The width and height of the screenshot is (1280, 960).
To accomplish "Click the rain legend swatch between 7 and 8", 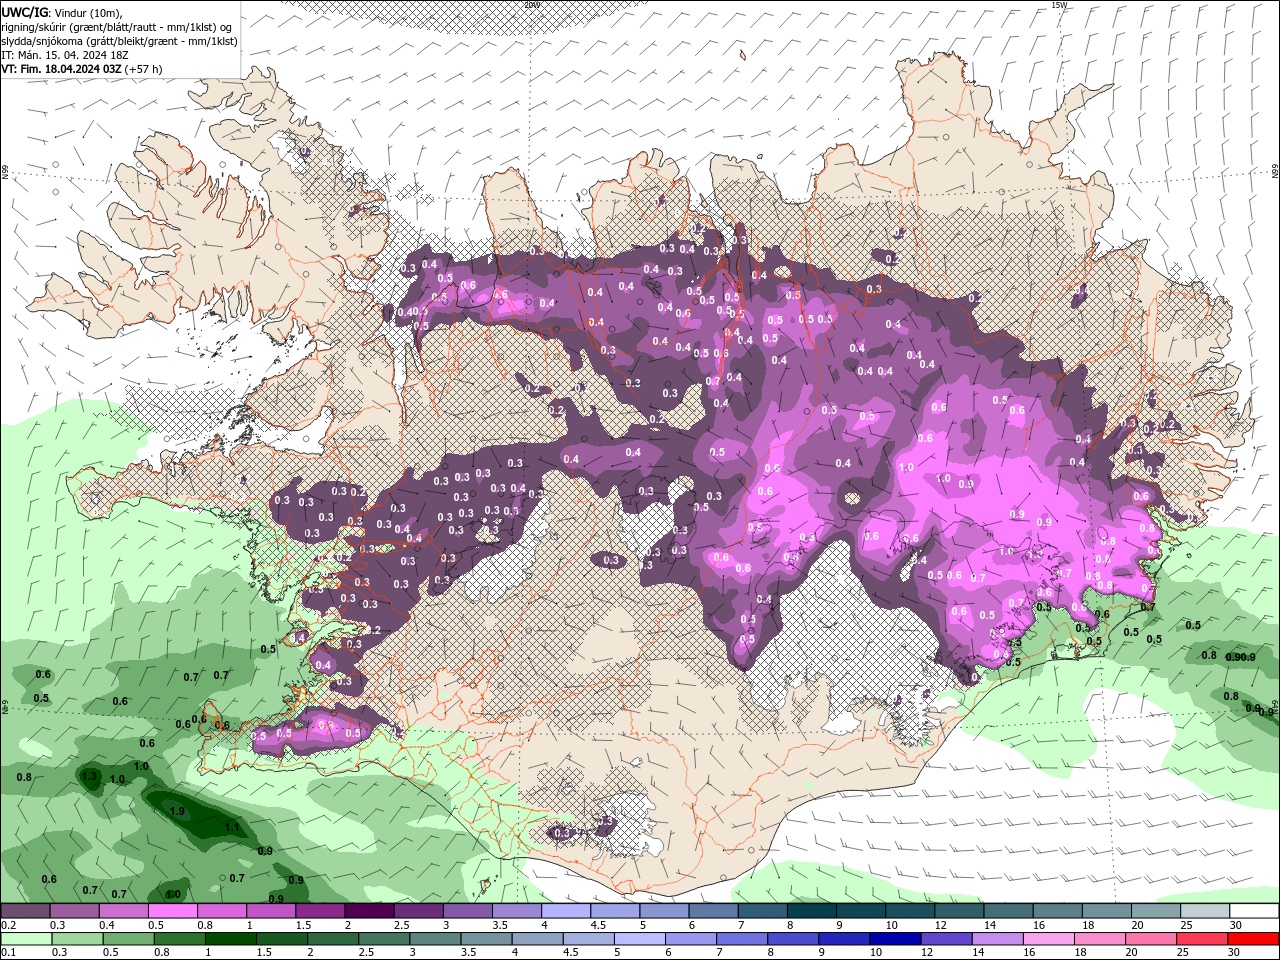I will click(x=741, y=939).
